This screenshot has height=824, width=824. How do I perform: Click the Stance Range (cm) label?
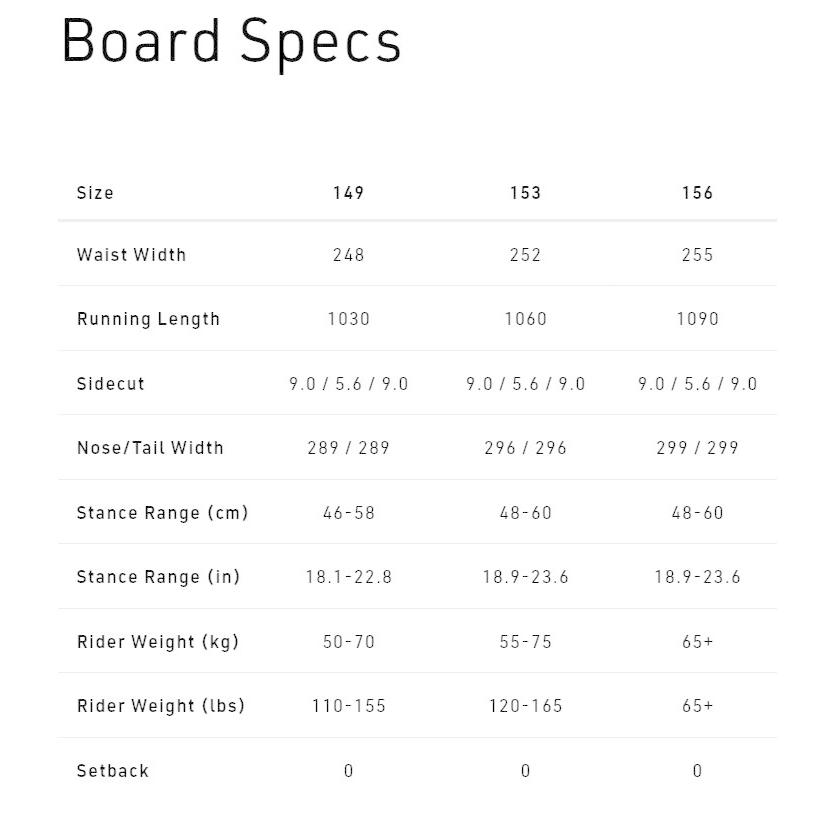(162, 513)
